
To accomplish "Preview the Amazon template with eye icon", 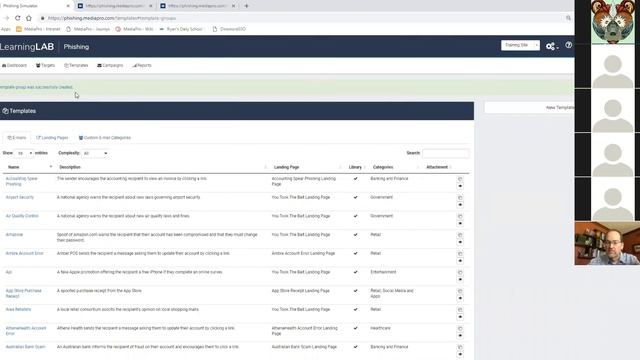I will coord(460,242).
